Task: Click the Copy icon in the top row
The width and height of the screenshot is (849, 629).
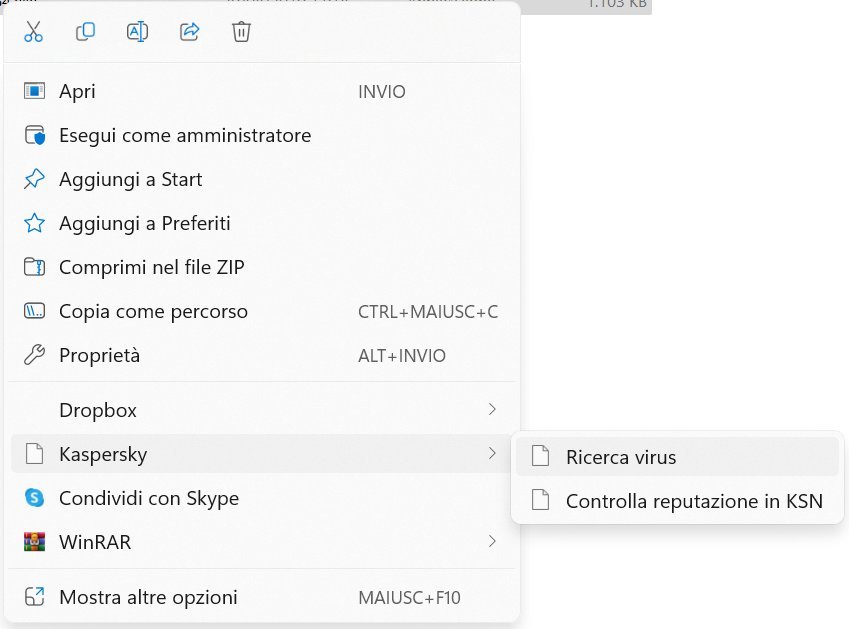Action: coord(86,32)
